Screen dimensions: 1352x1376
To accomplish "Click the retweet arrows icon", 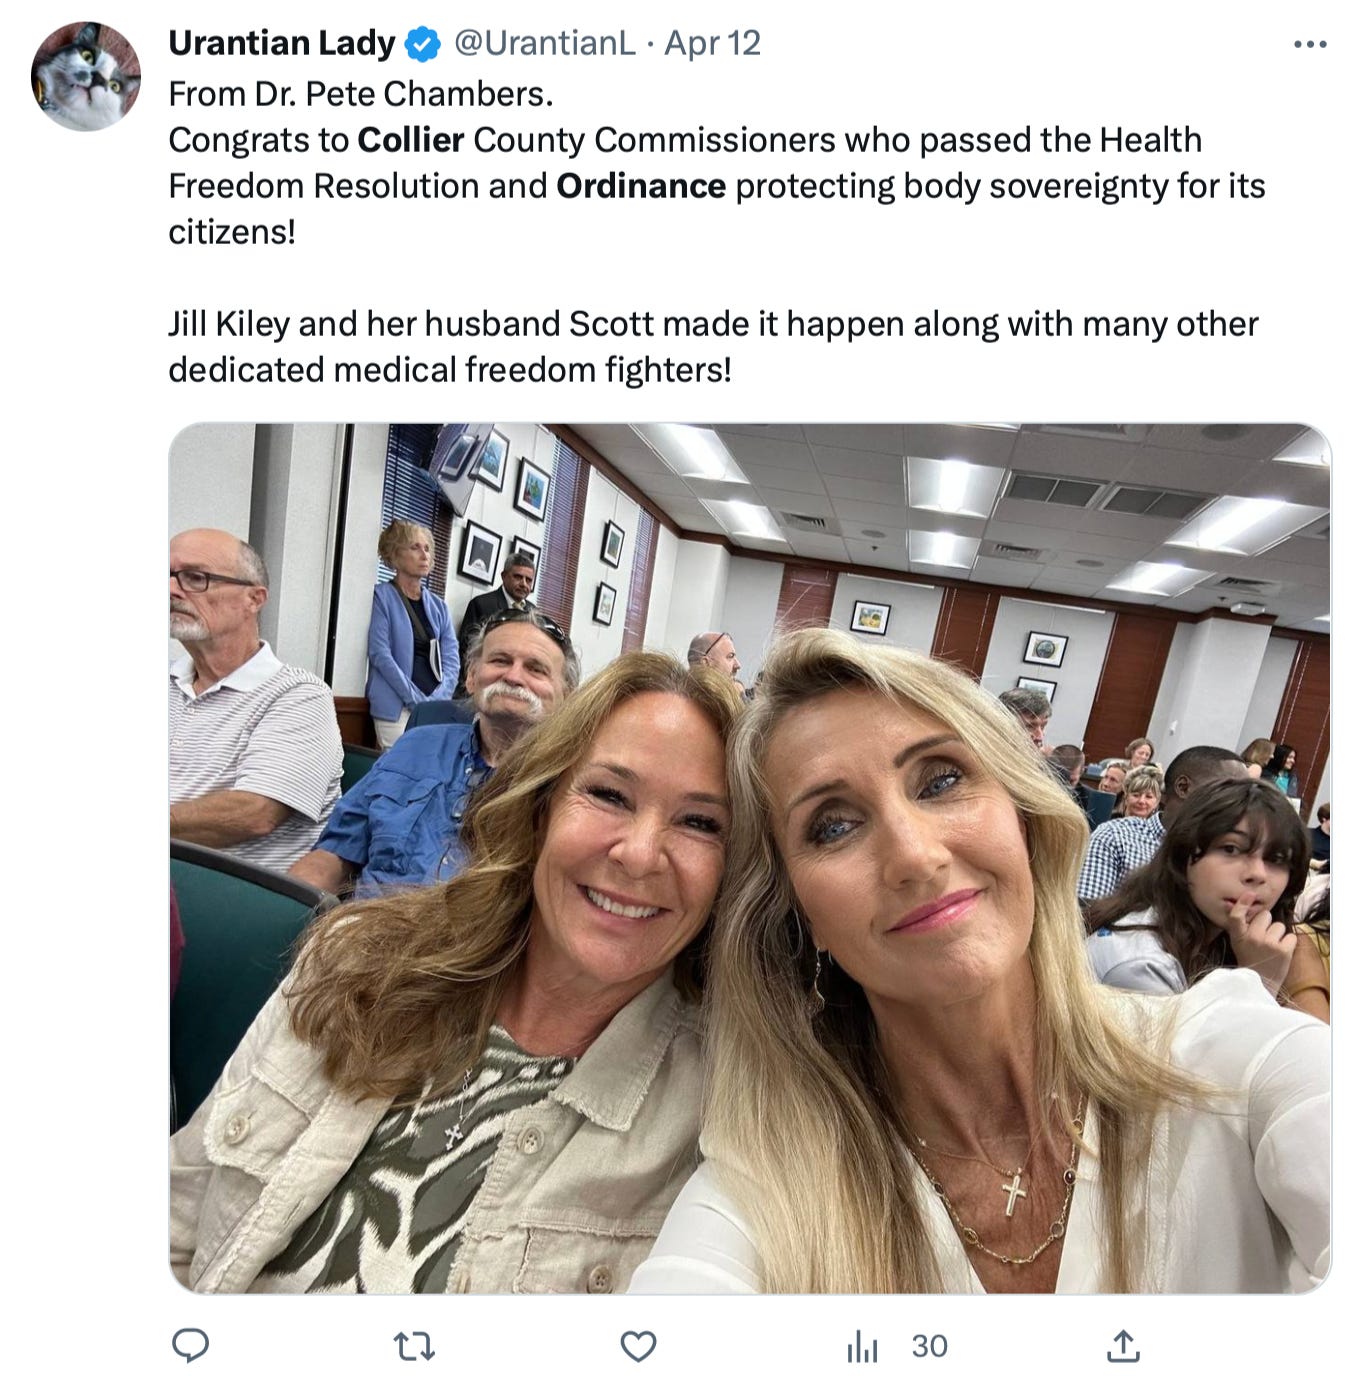I will 414,1346.
